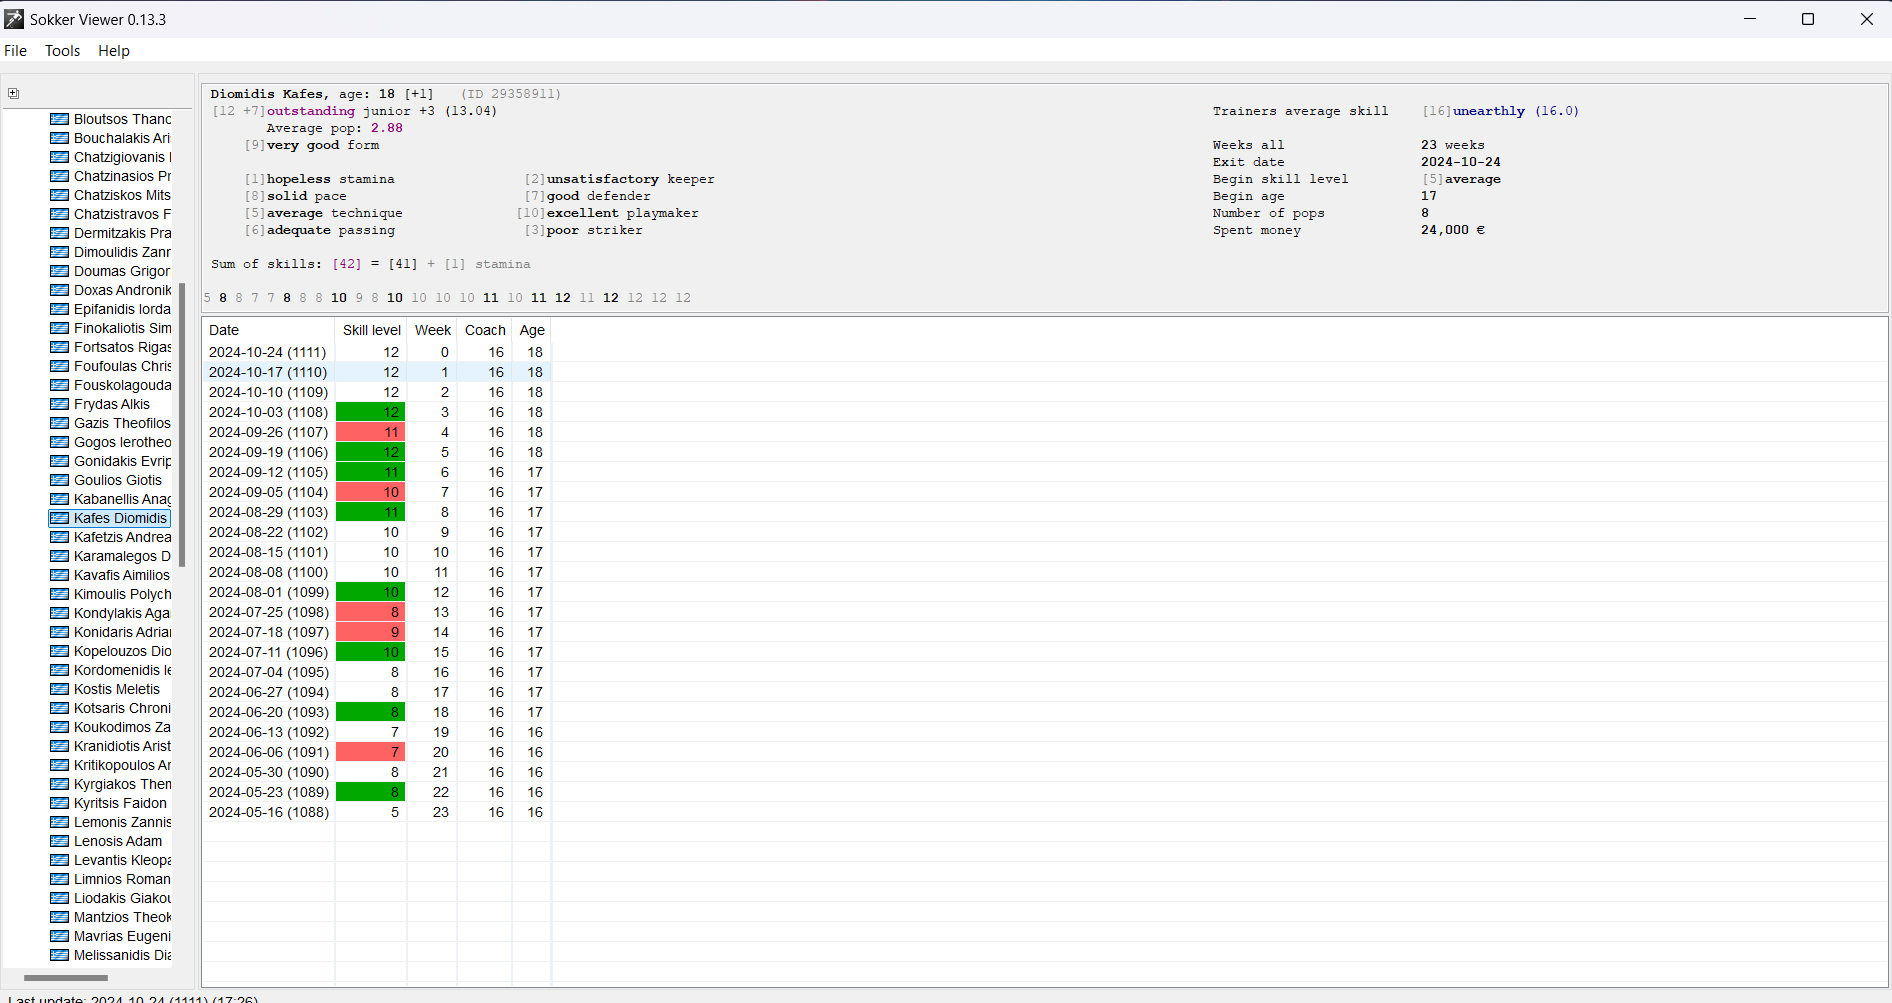The height and width of the screenshot is (1003, 1892).
Task: Select junior Kopelouzos Dio in list
Action: coord(122,651)
